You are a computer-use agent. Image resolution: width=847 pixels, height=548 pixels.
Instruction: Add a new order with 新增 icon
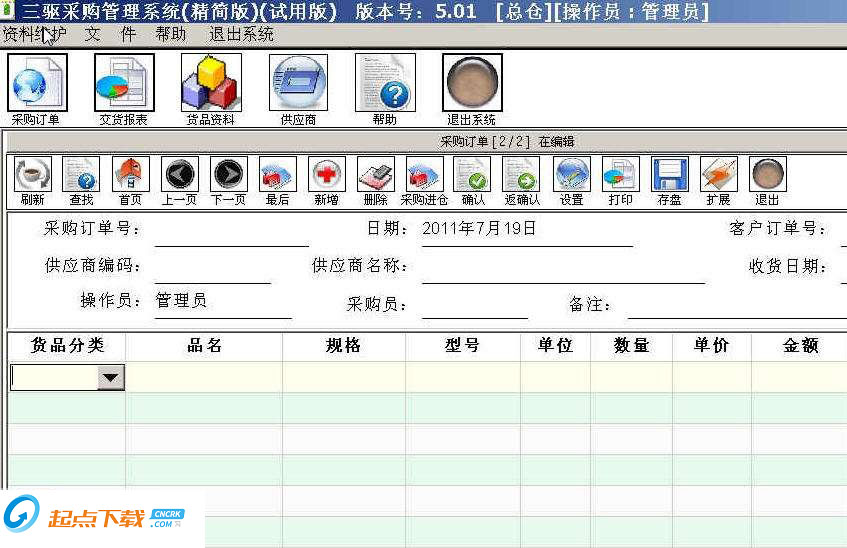point(327,174)
